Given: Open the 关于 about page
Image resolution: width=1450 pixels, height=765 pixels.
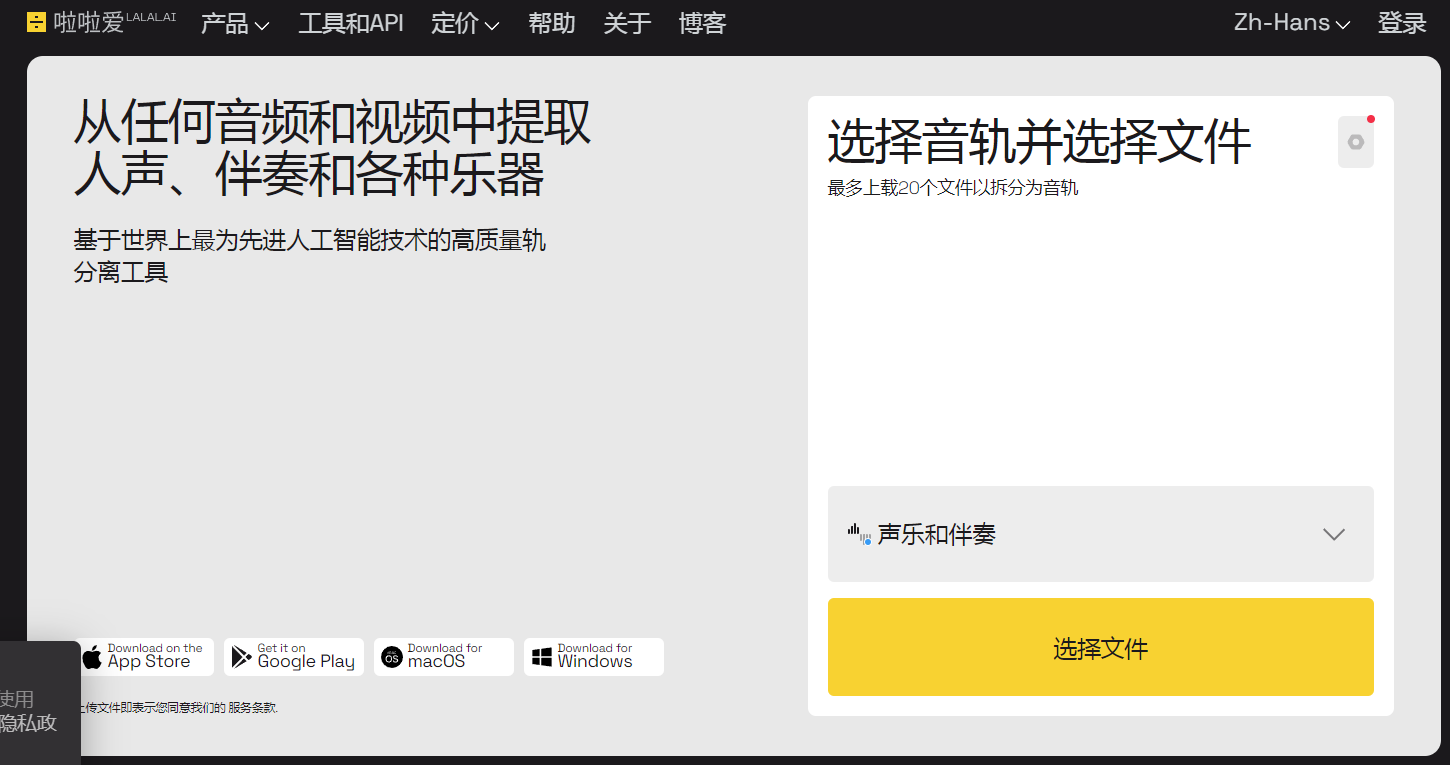Looking at the screenshot, I should coord(627,23).
